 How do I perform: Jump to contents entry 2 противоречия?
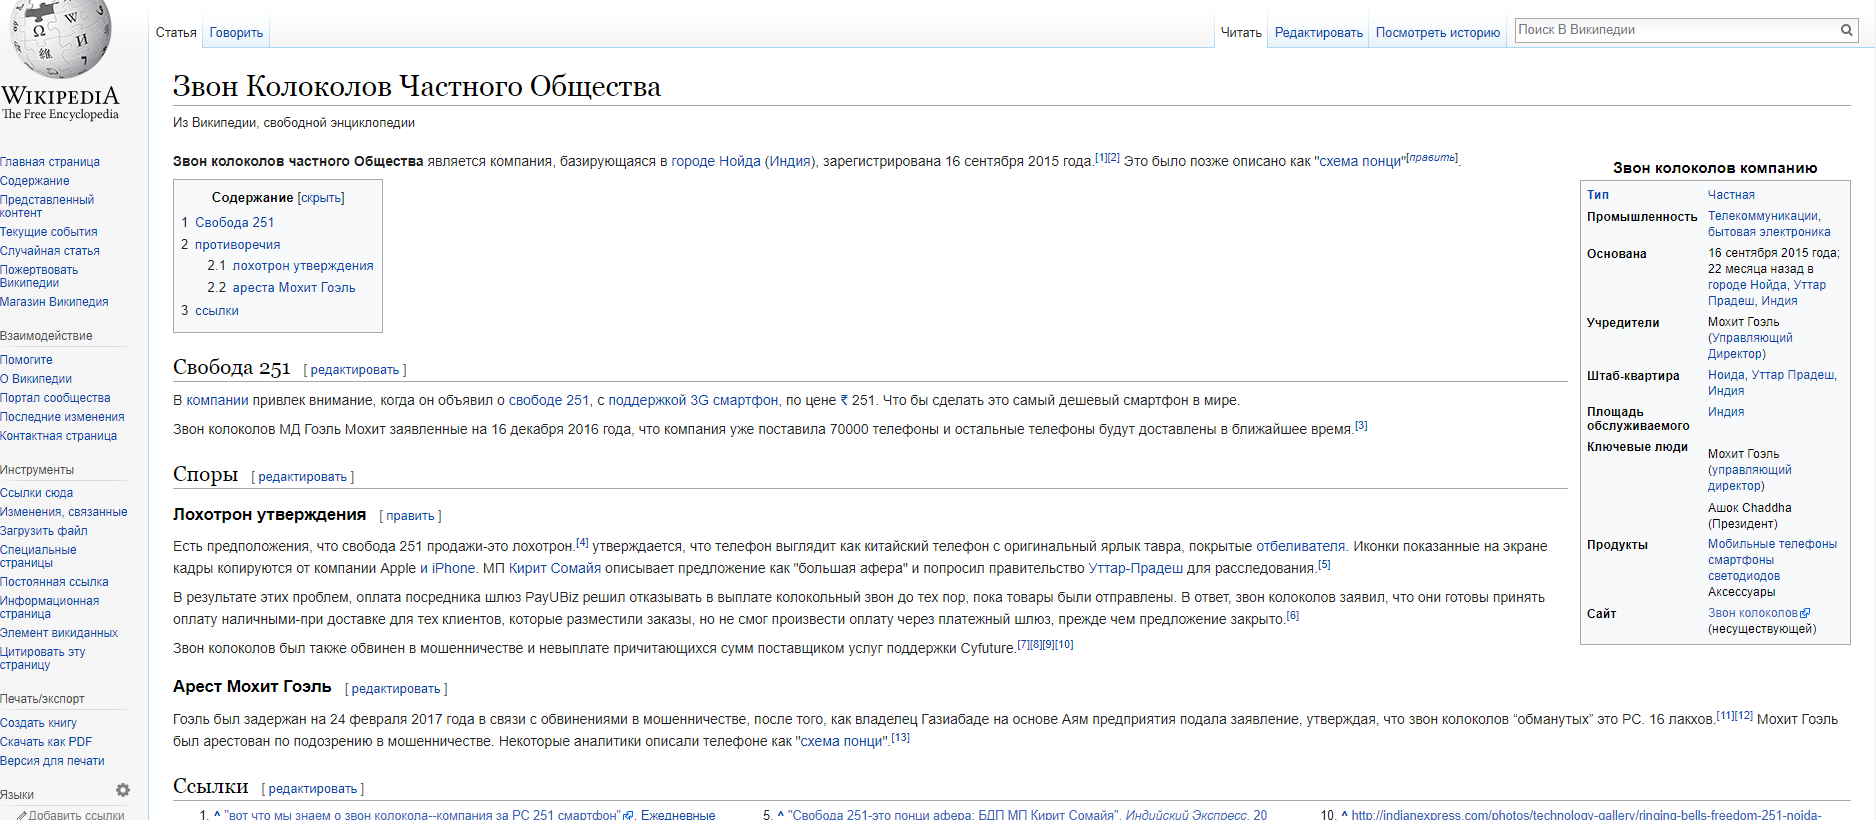click(230, 245)
